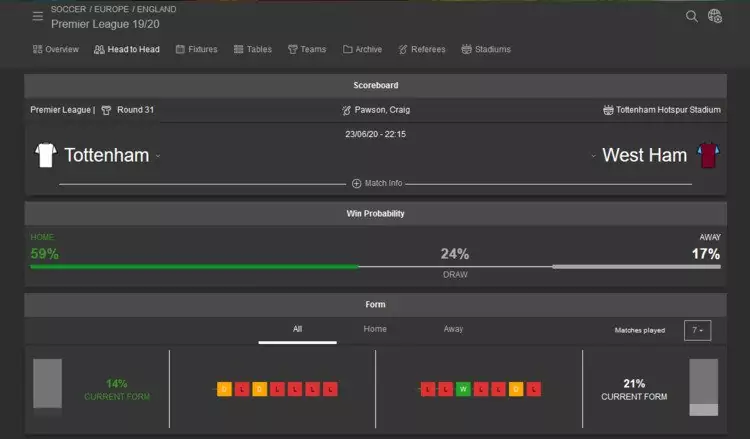Open the globe language settings icon
This screenshot has height=439, width=750.
pos(715,16)
